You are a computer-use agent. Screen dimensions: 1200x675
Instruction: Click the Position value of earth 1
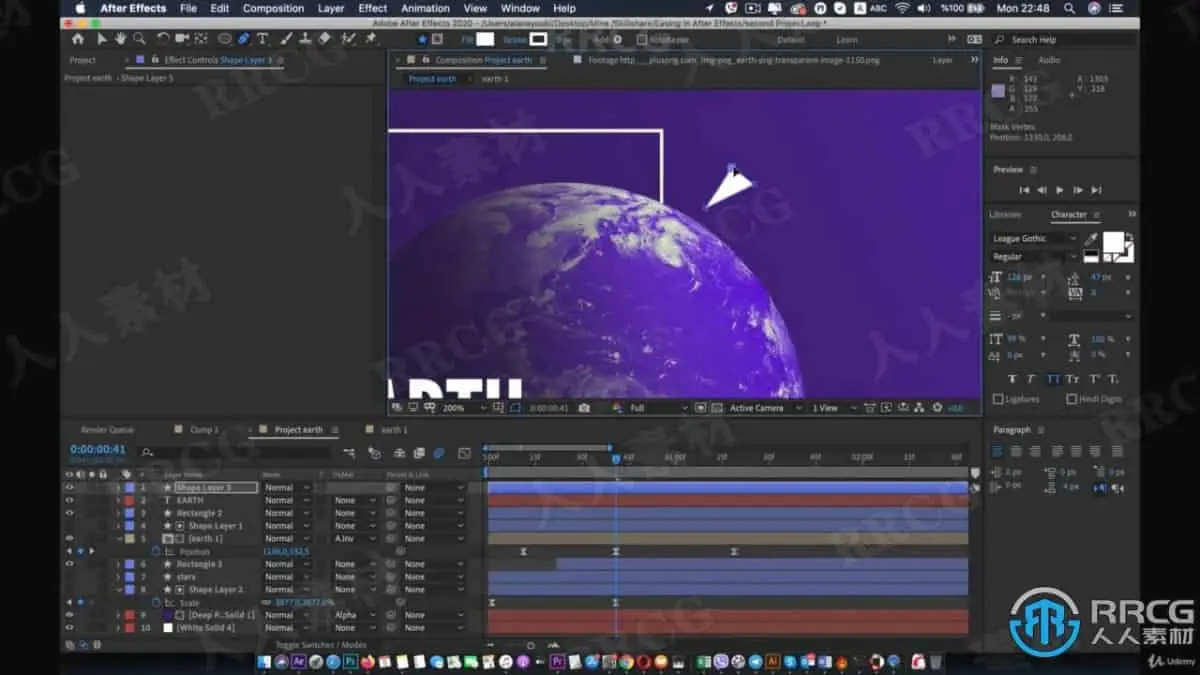click(x=286, y=551)
